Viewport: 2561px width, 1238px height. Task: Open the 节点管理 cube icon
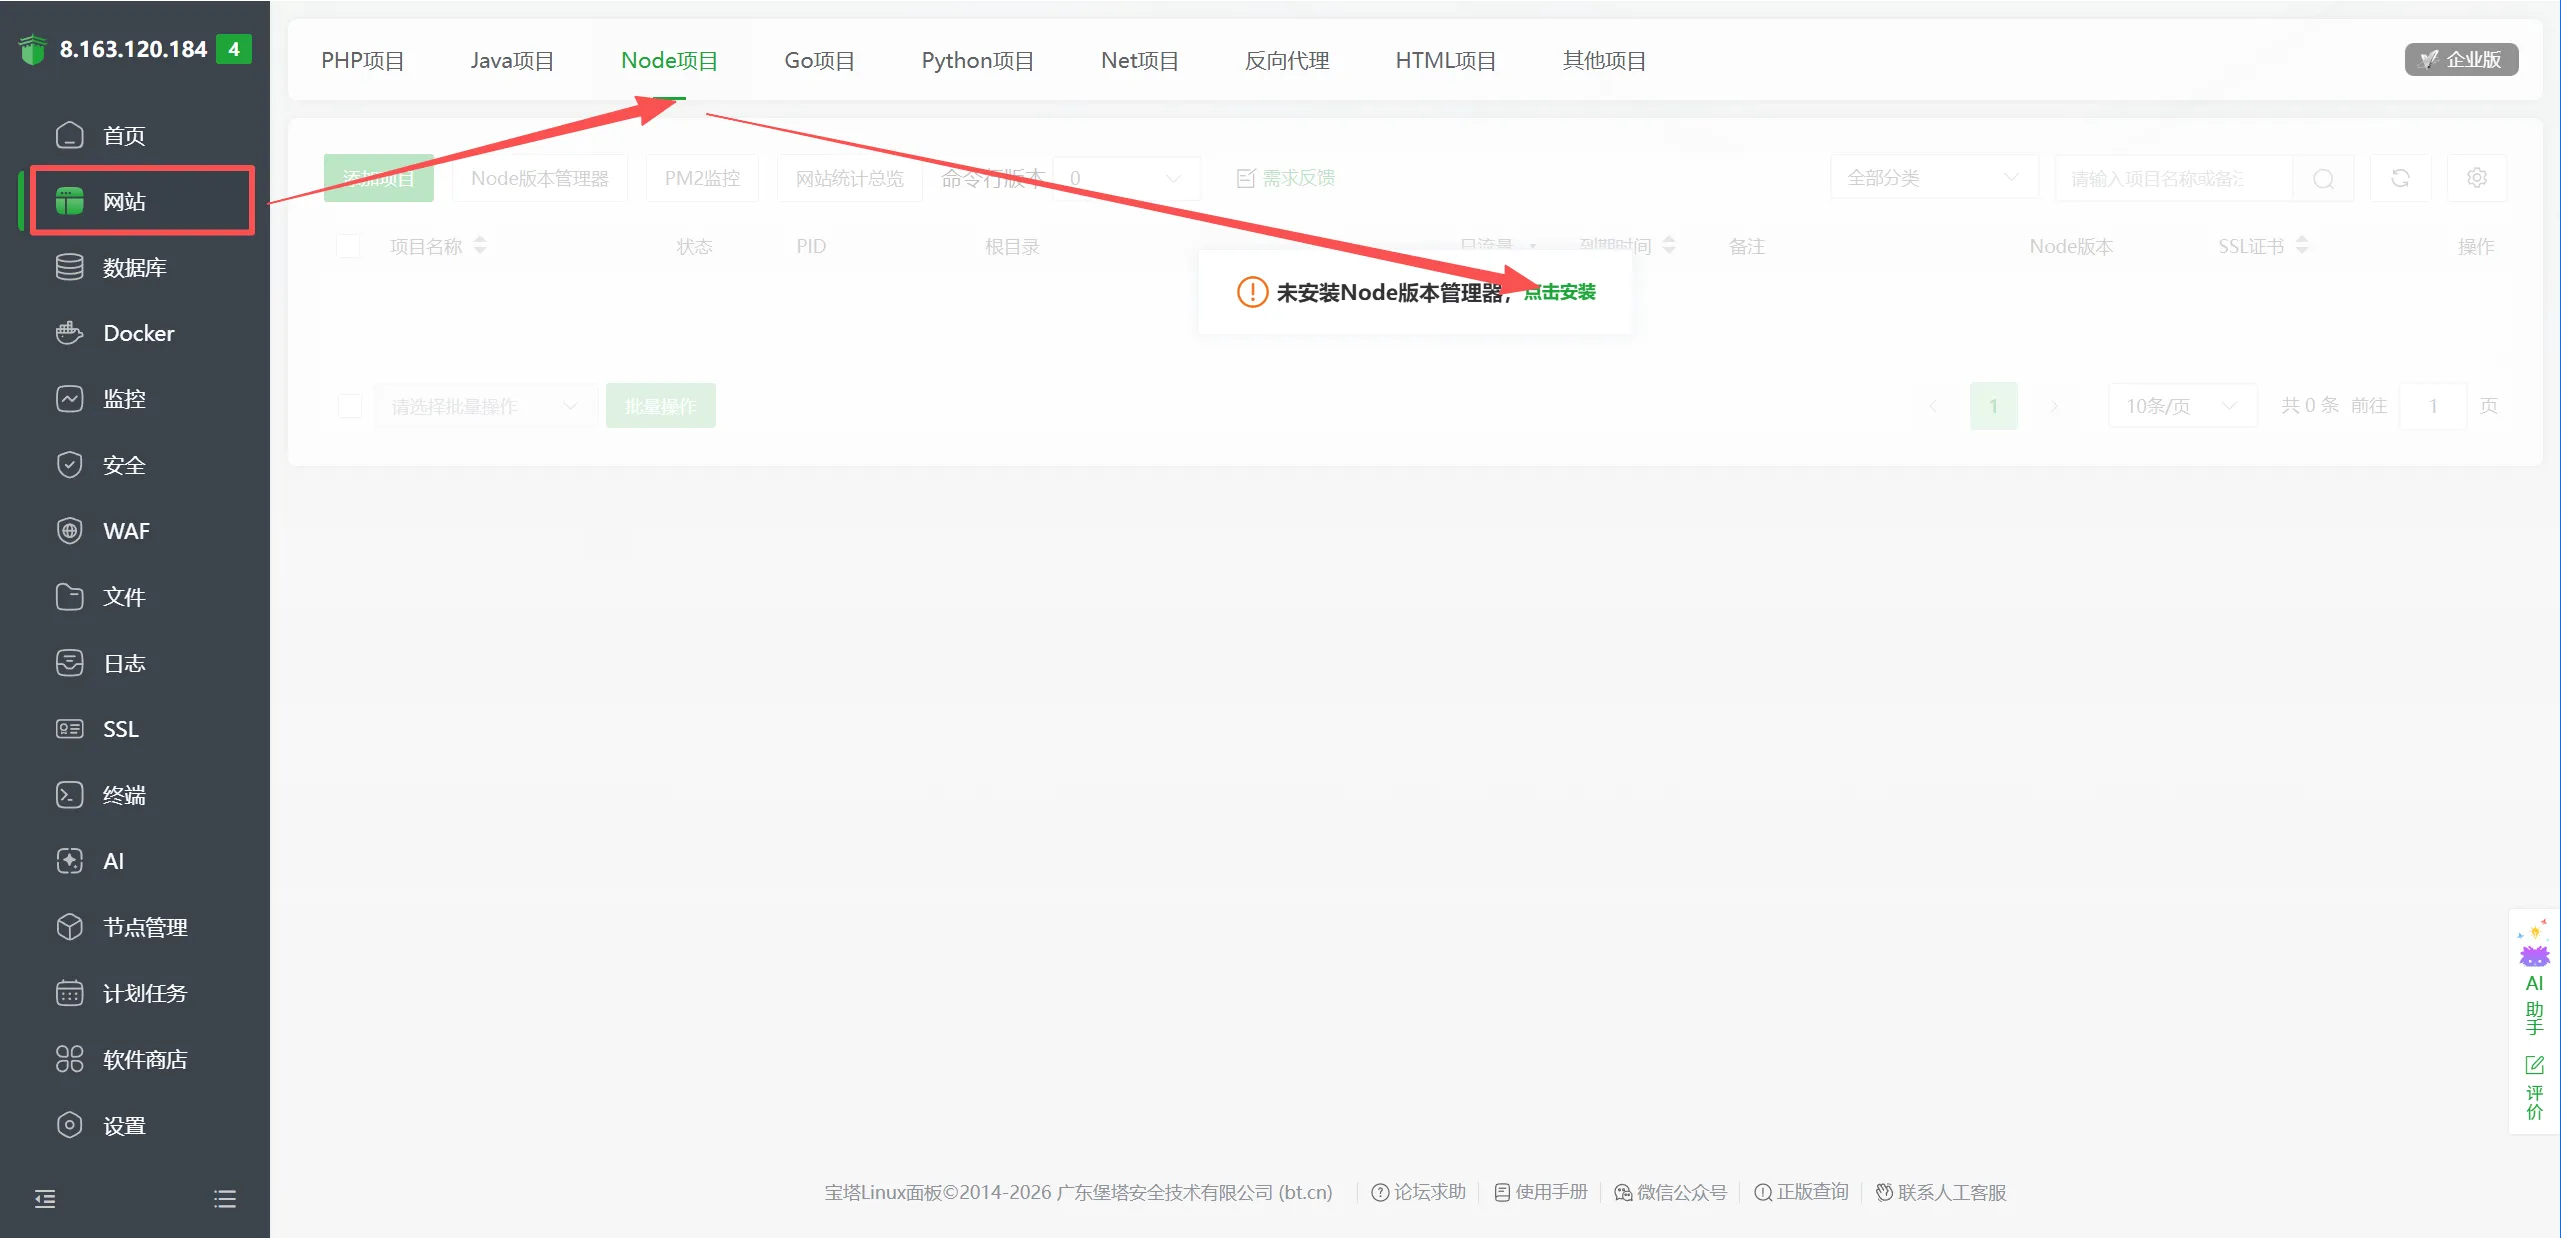coord(69,927)
